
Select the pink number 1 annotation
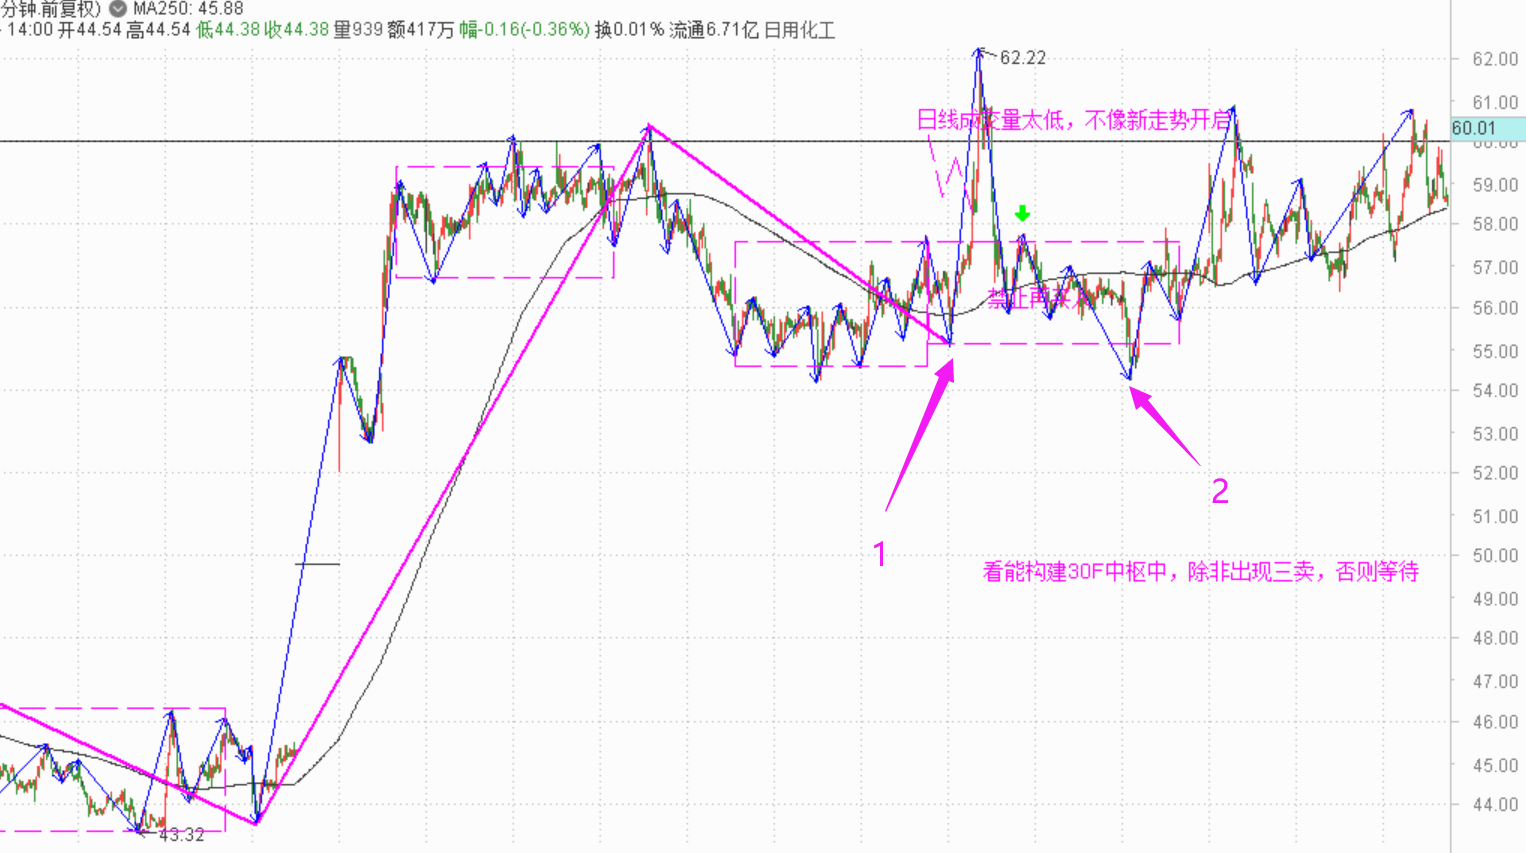880,554
